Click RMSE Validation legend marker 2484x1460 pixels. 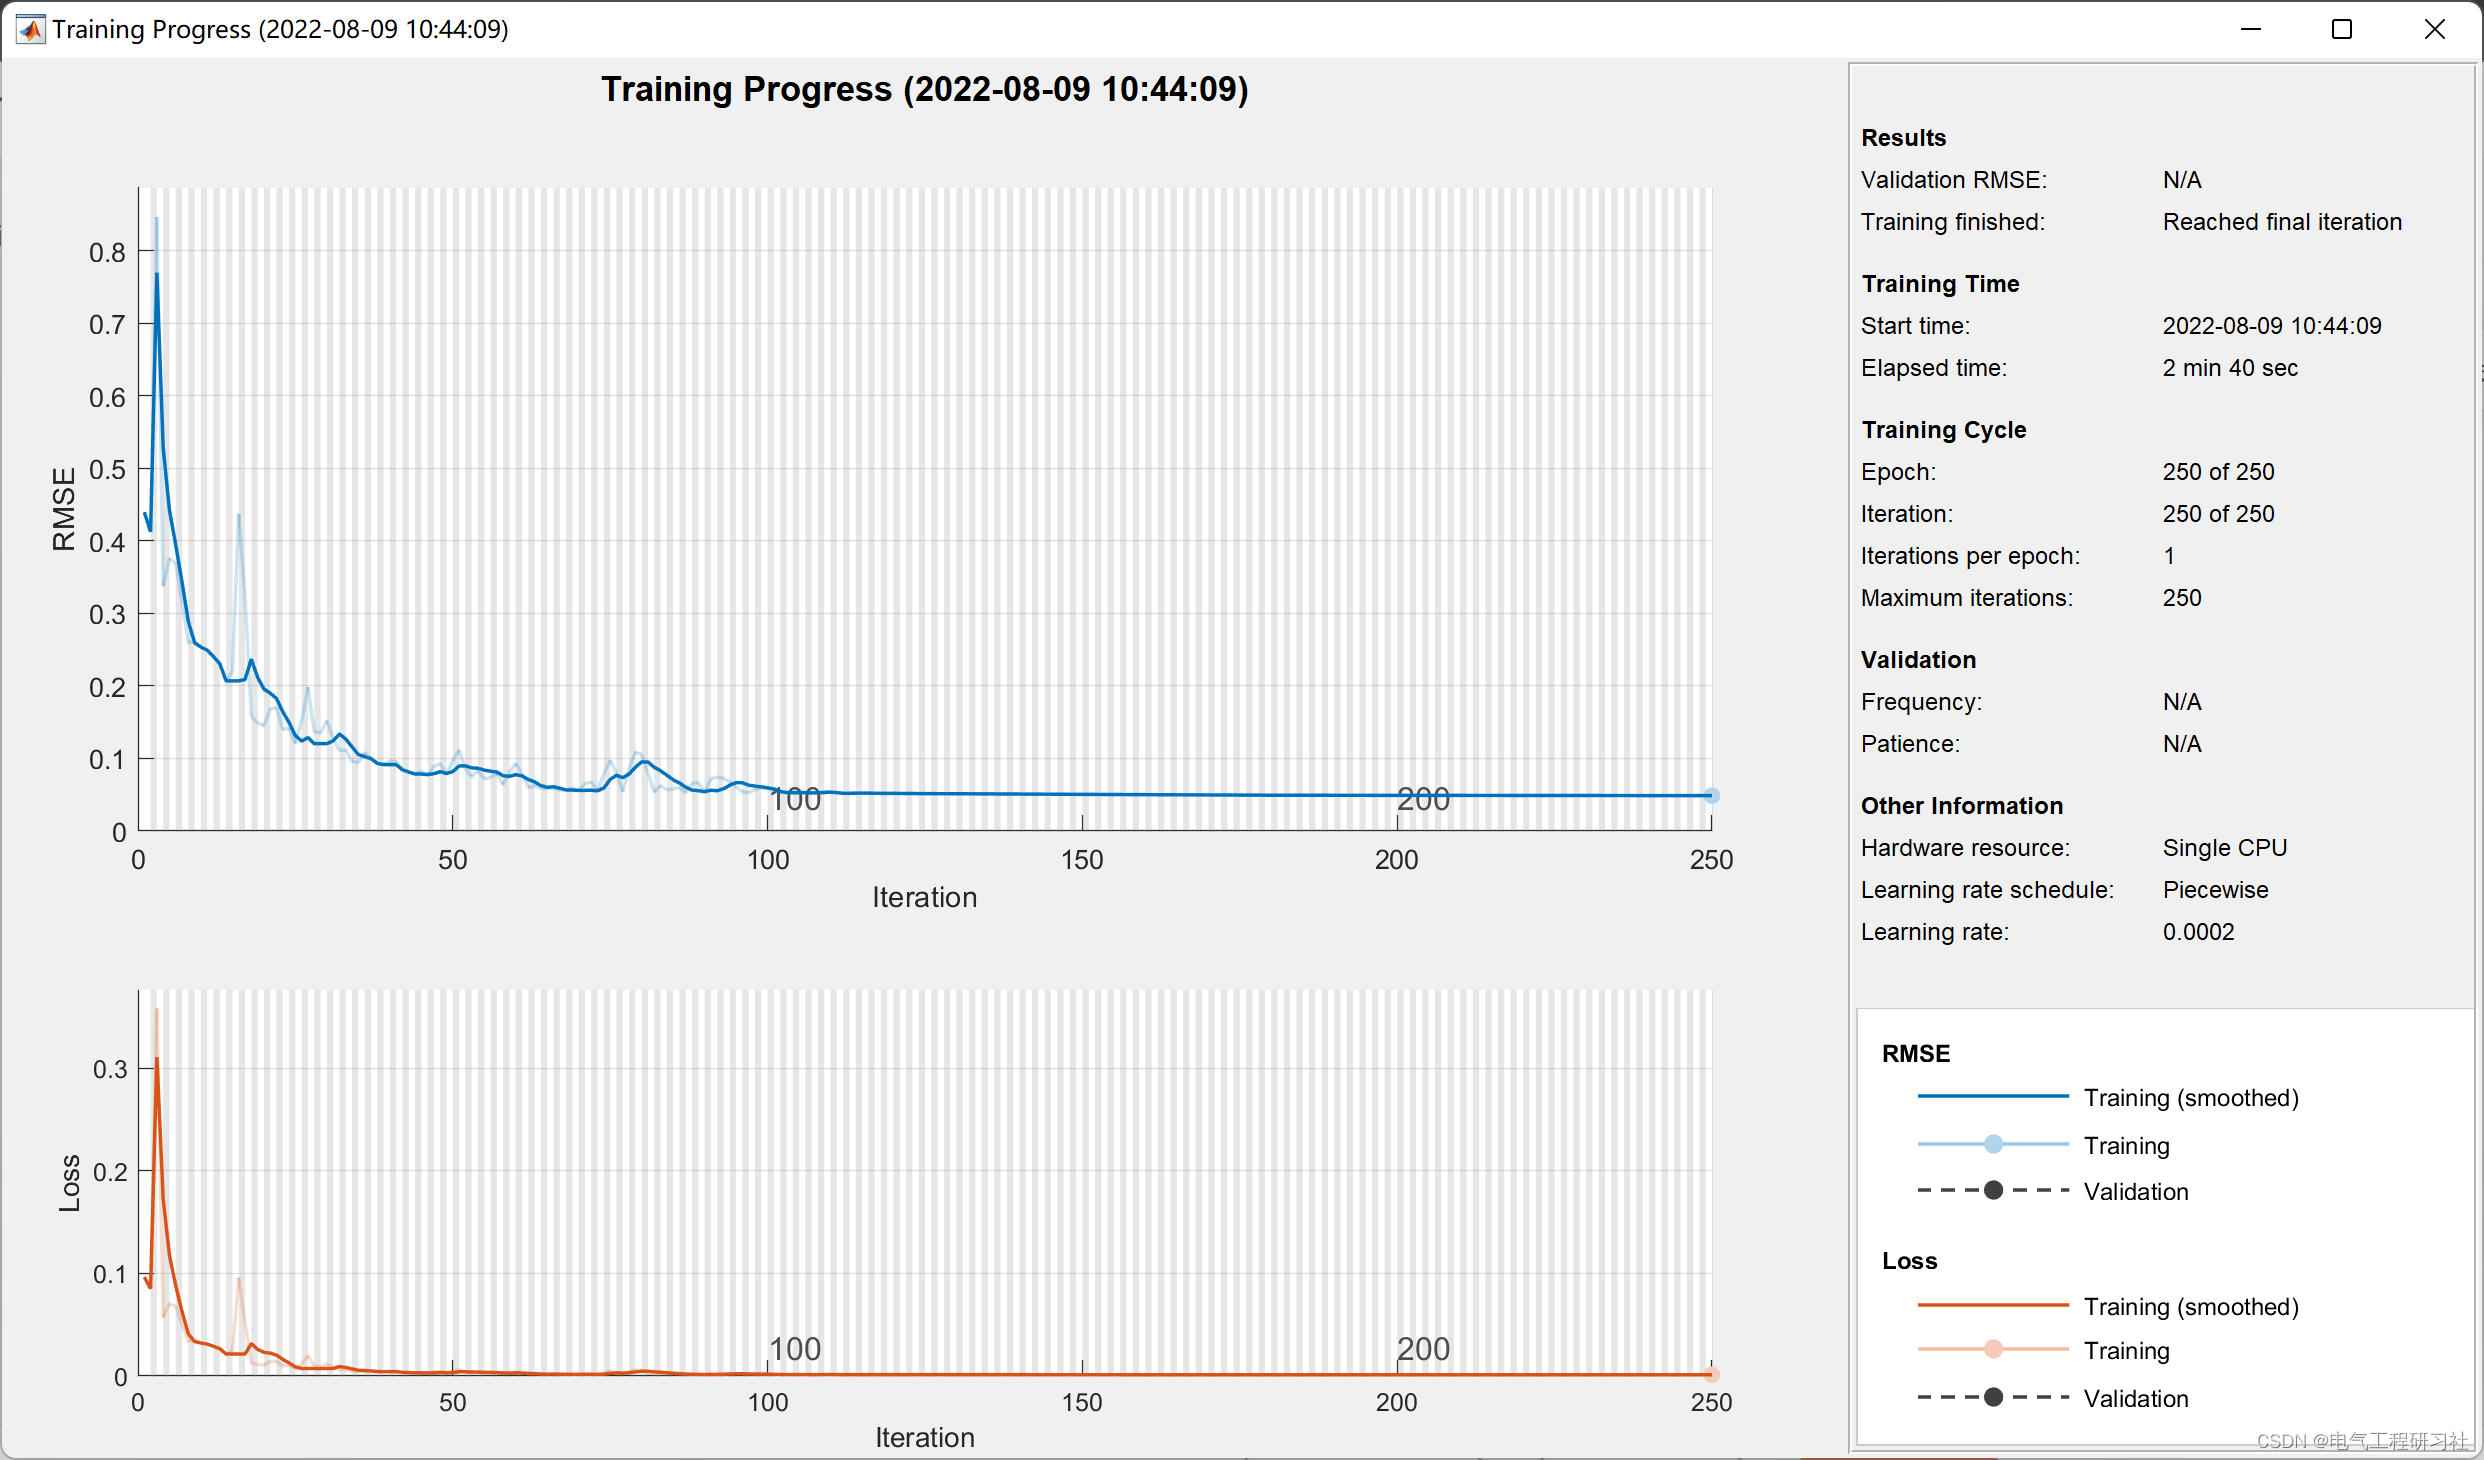[1992, 1190]
